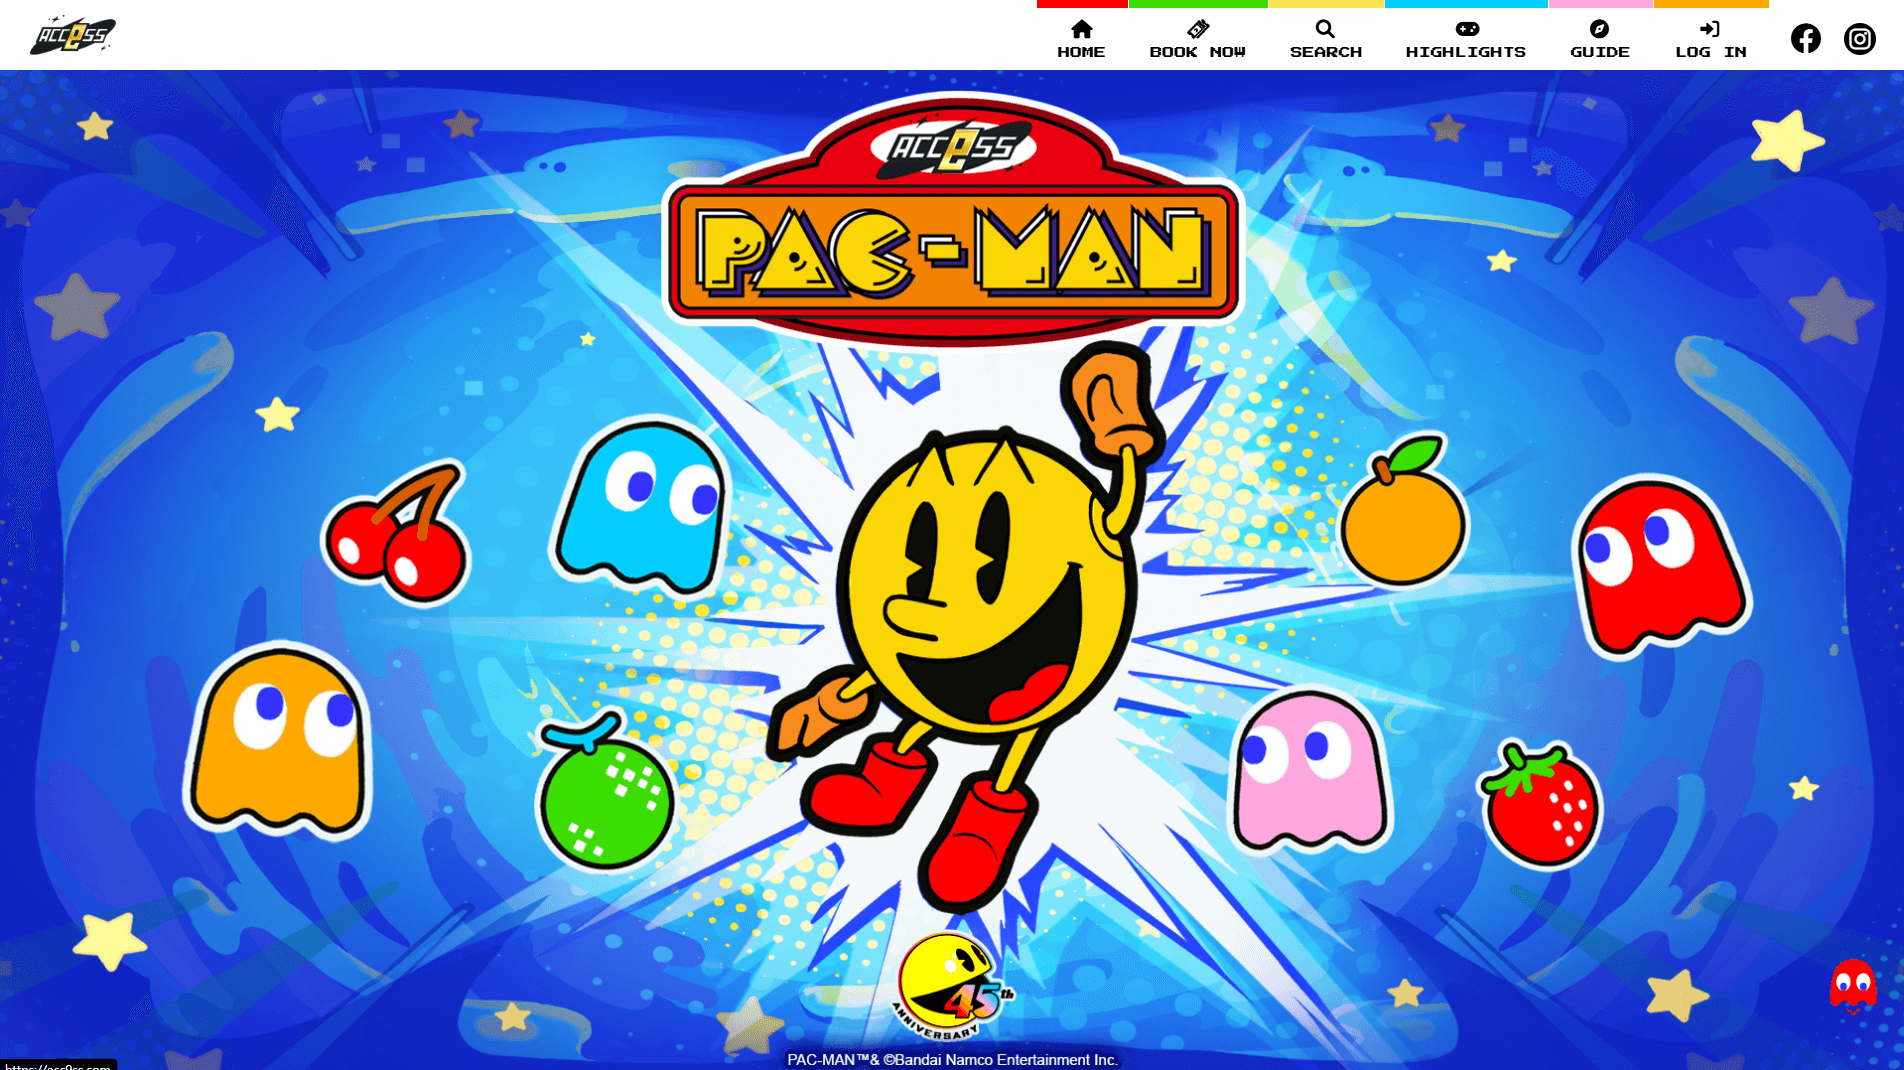Open the Highlights menu label
Viewport: 1904px width, 1070px height.
[x=1465, y=52]
